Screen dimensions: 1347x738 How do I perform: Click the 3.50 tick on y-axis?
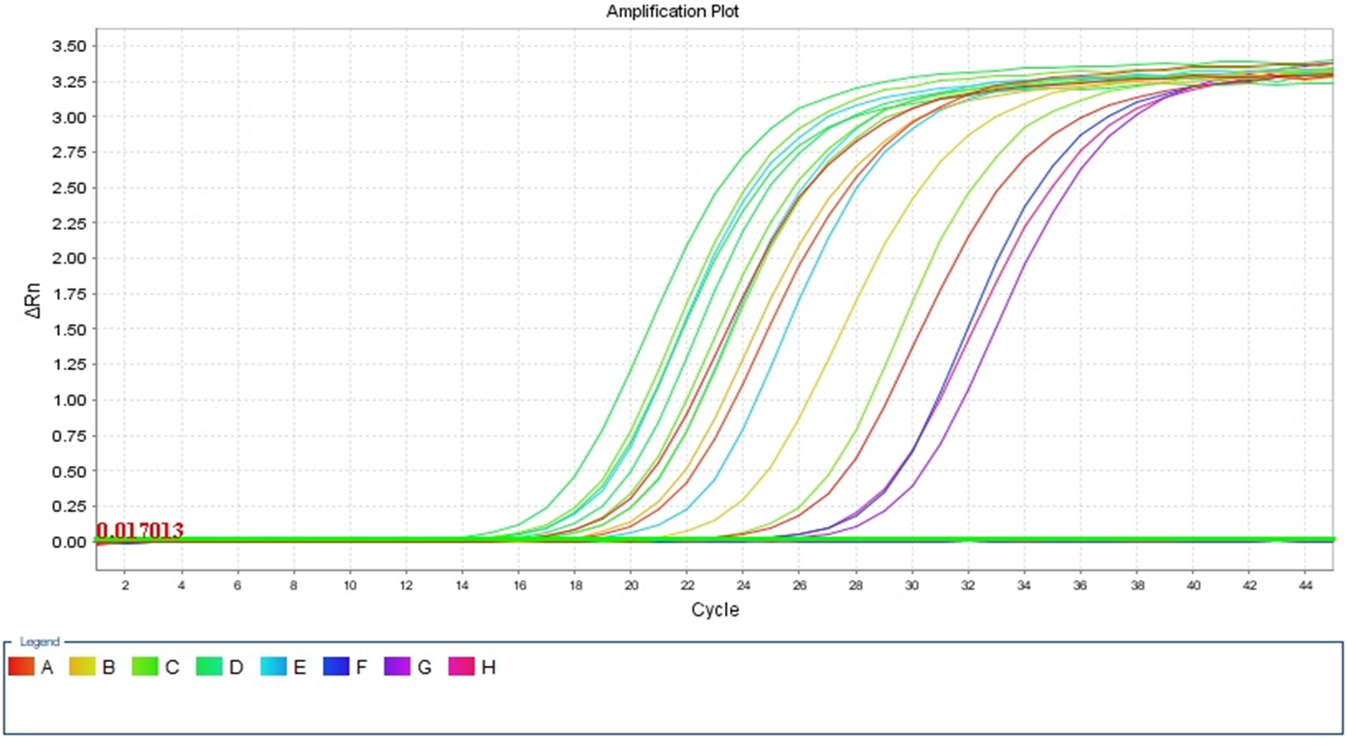pos(70,46)
